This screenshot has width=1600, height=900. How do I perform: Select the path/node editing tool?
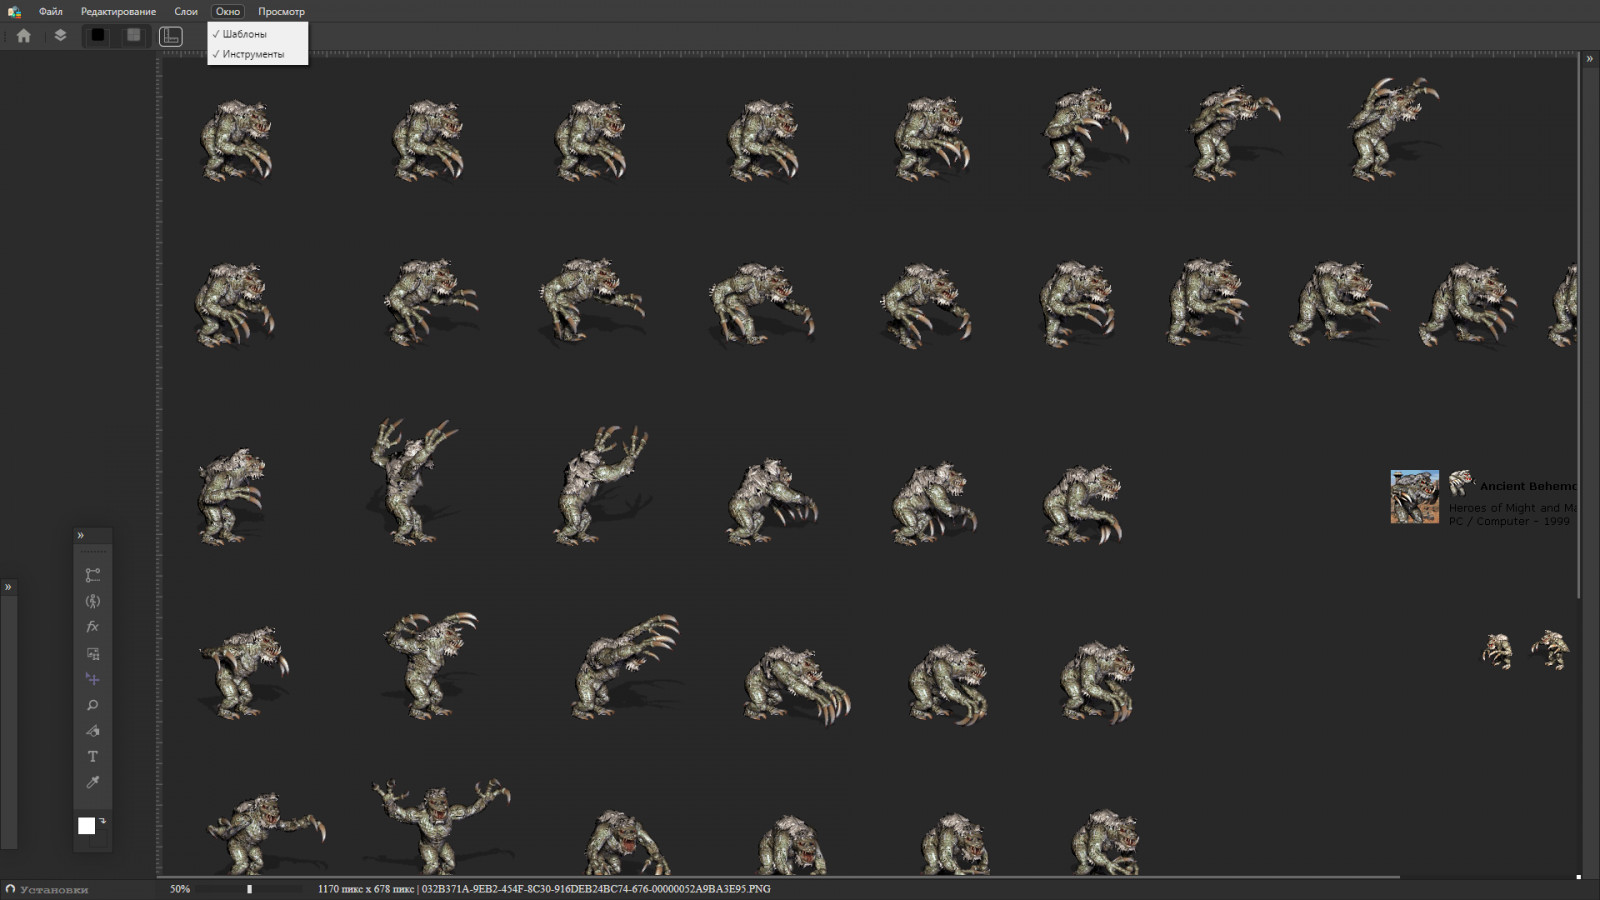click(x=93, y=575)
